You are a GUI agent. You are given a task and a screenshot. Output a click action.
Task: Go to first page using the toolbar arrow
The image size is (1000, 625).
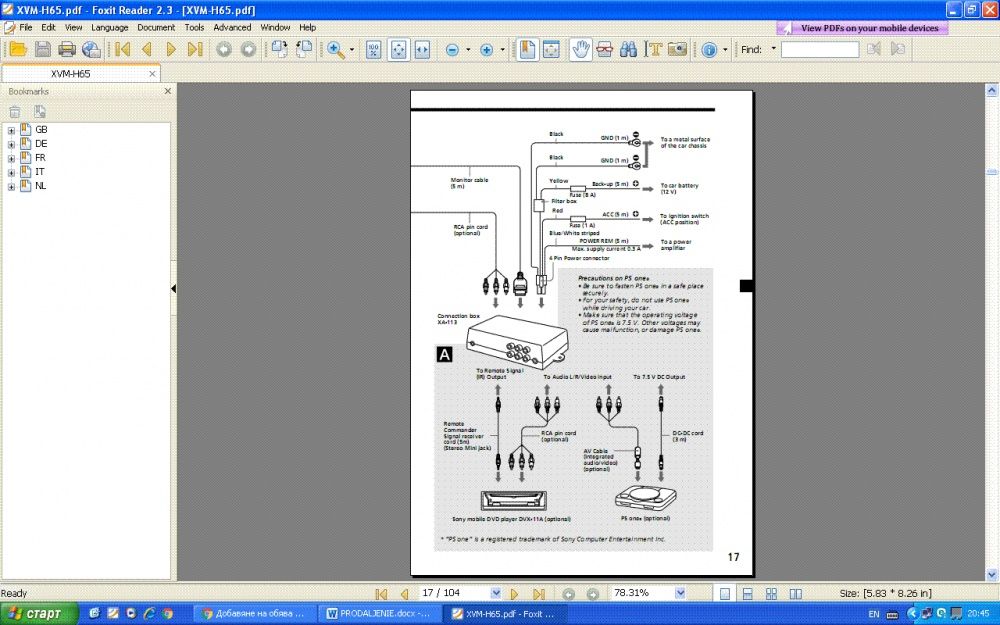122,49
